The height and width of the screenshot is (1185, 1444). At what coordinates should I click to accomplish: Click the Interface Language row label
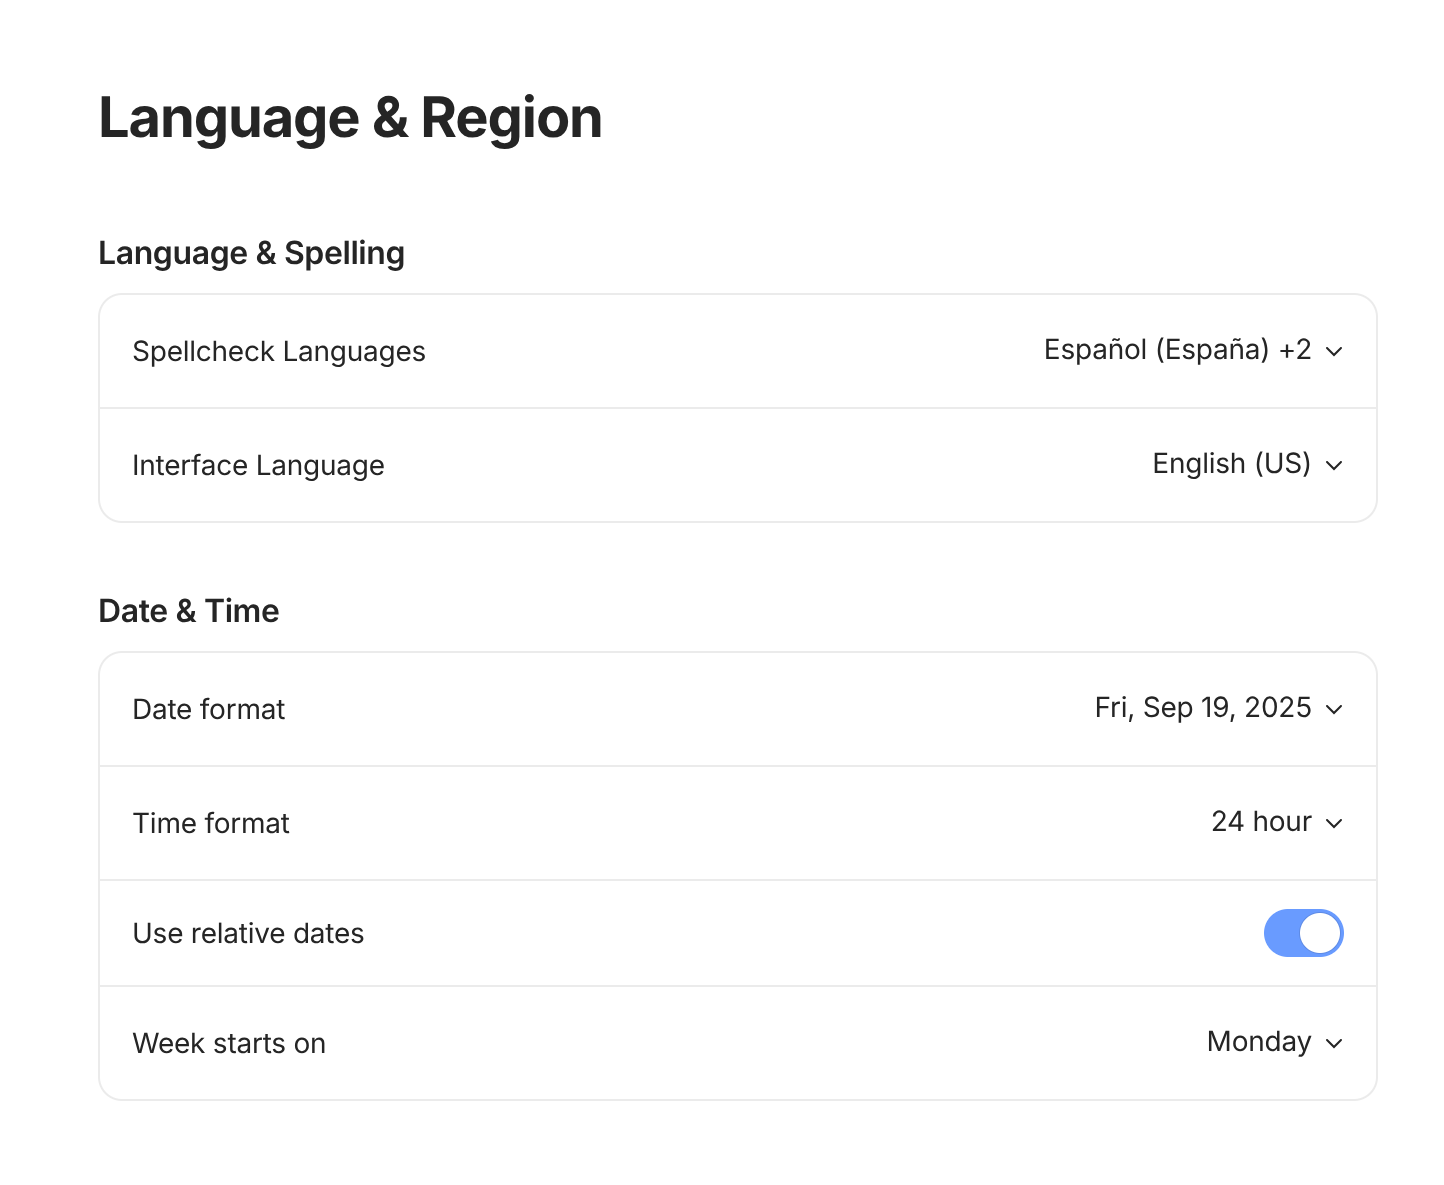pyautogui.click(x=258, y=466)
